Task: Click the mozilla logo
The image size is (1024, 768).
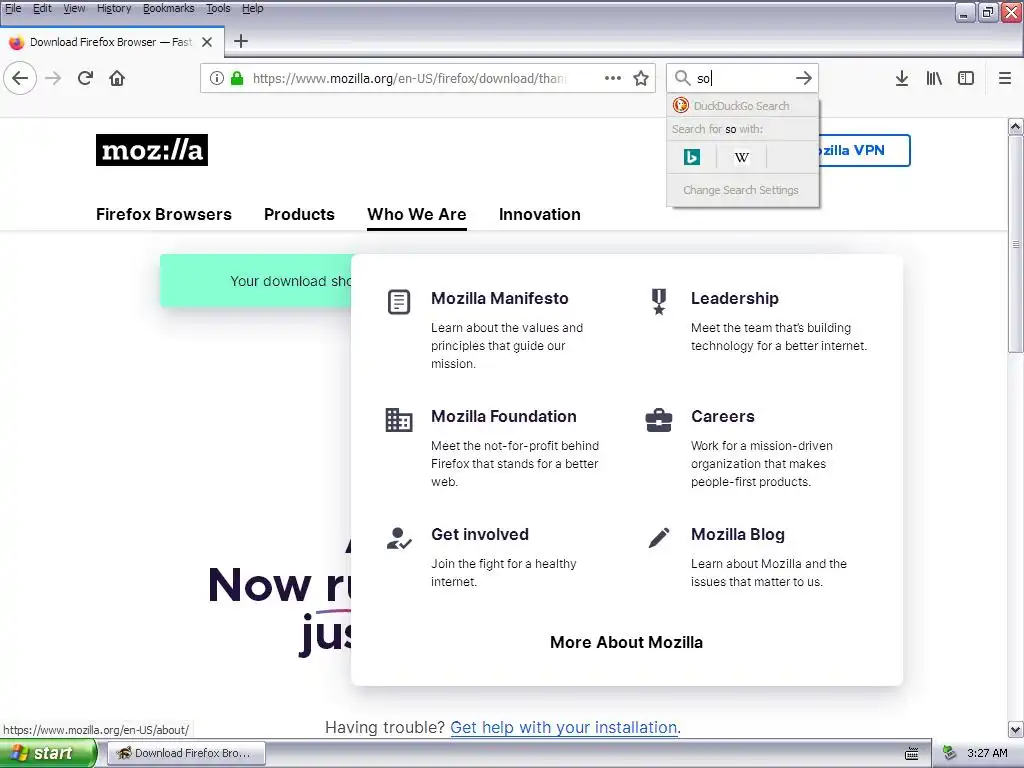Action: (152, 150)
